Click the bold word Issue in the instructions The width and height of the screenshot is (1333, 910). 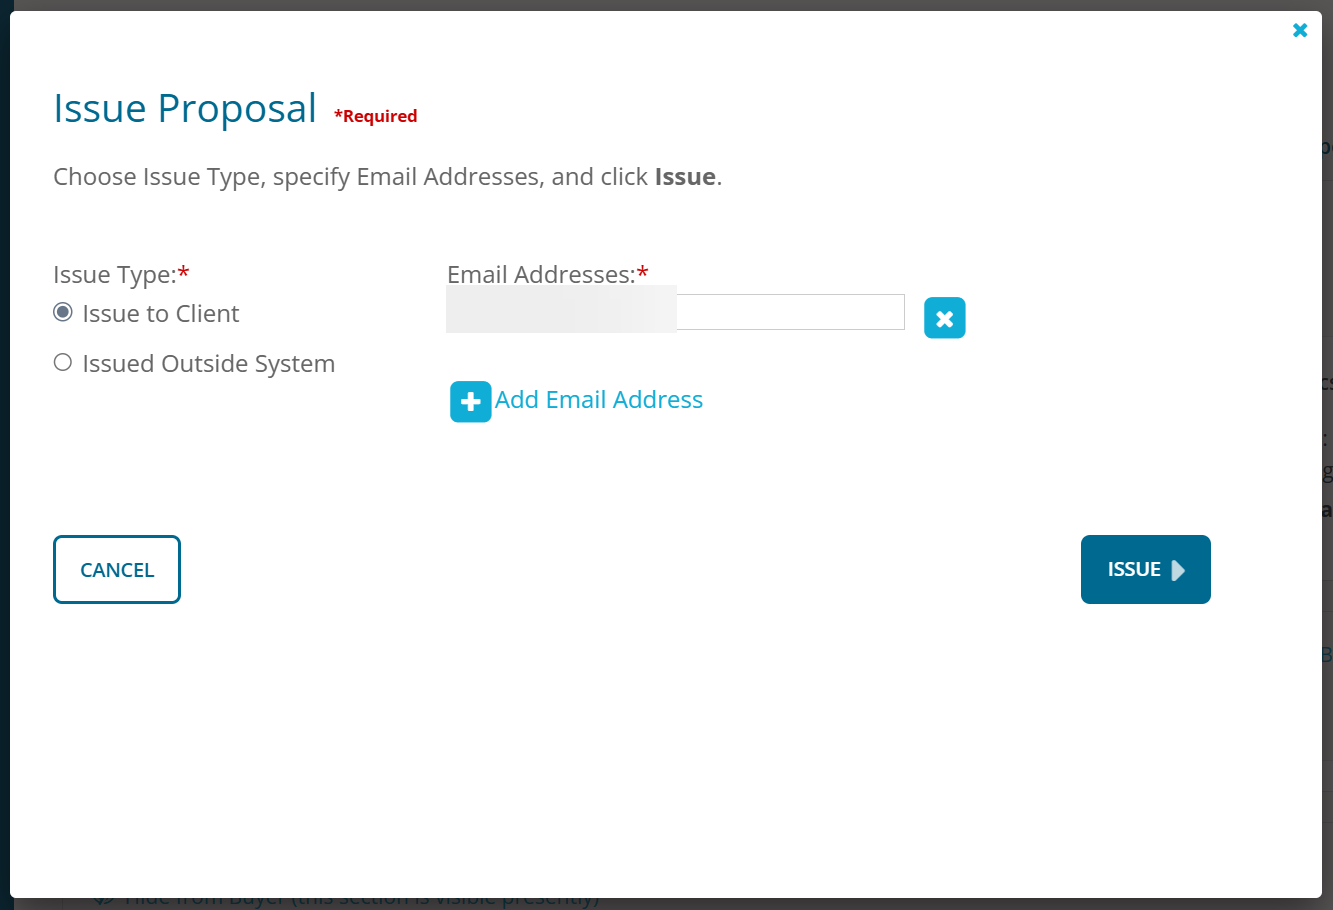click(685, 177)
